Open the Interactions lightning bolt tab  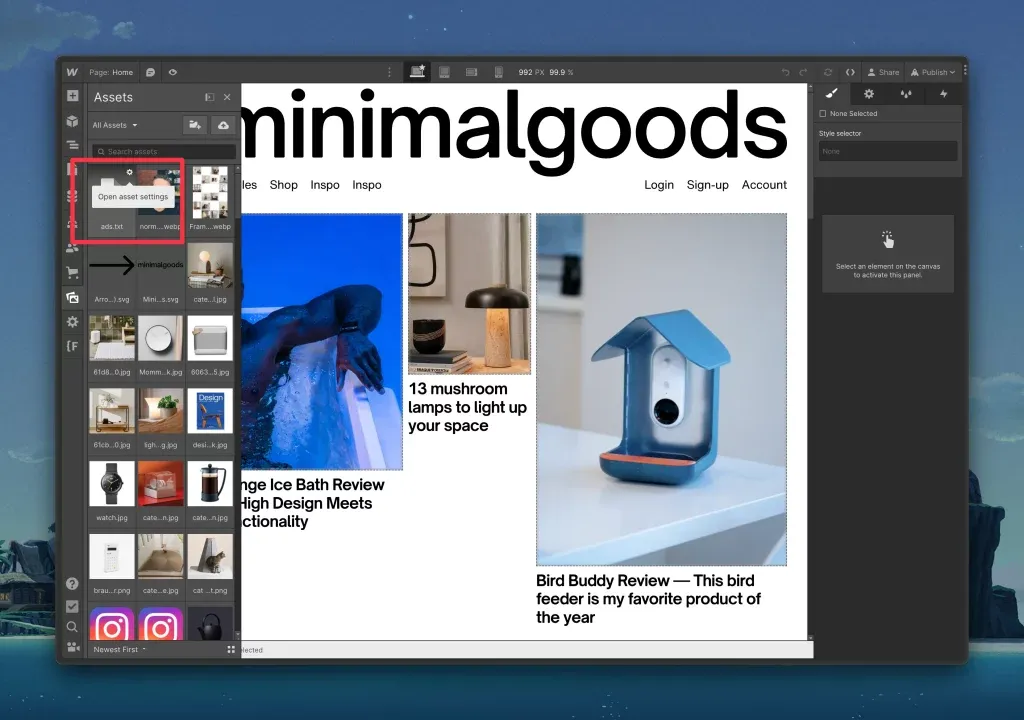pyautogui.click(x=944, y=94)
